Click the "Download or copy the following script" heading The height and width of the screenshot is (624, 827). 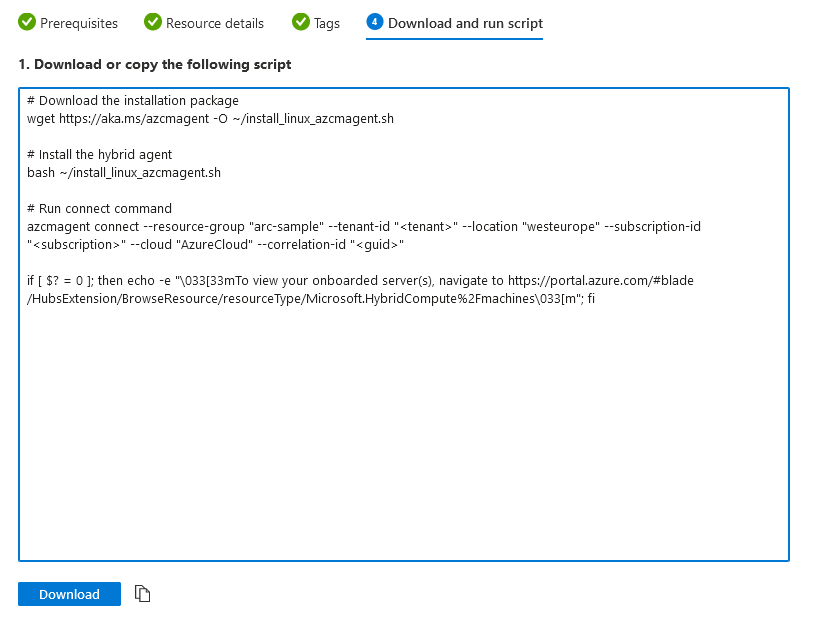(x=155, y=64)
